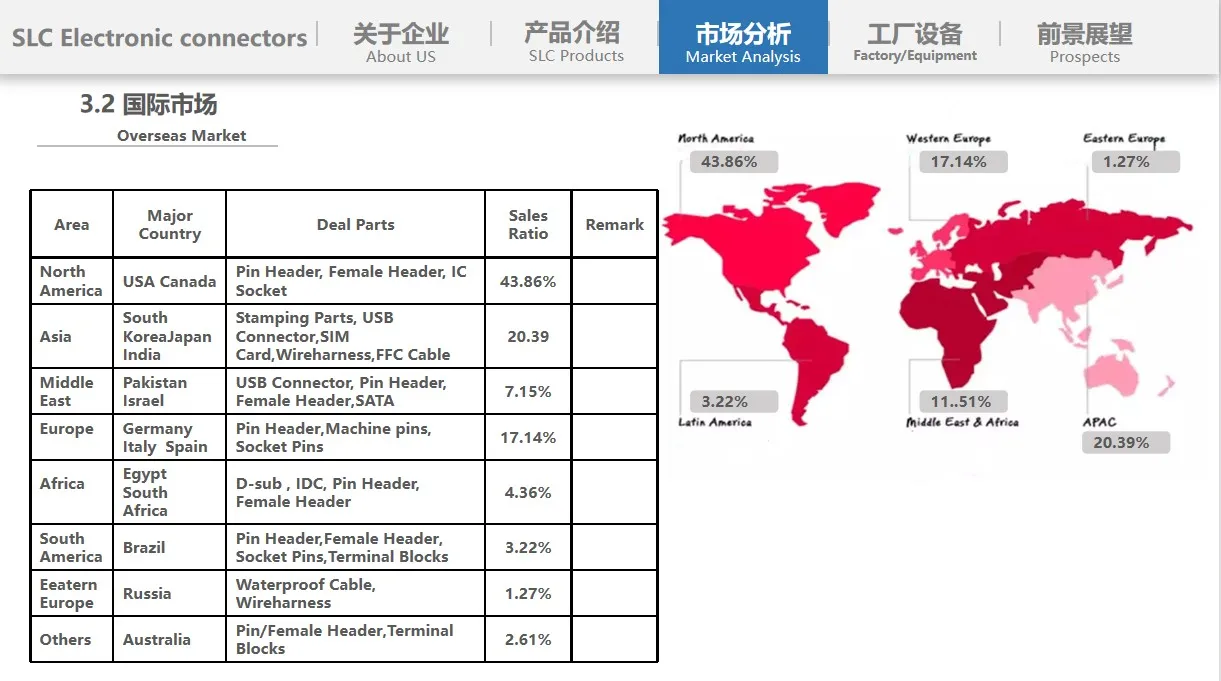Click the Eastern Europe 1.27% map label
1221x681 pixels.
(1134, 161)
